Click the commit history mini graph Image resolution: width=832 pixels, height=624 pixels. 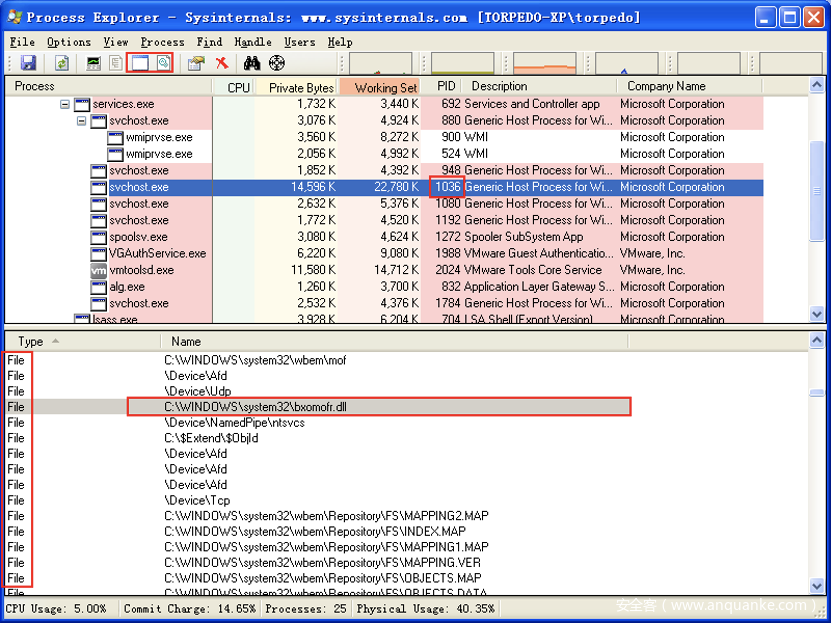462,63
